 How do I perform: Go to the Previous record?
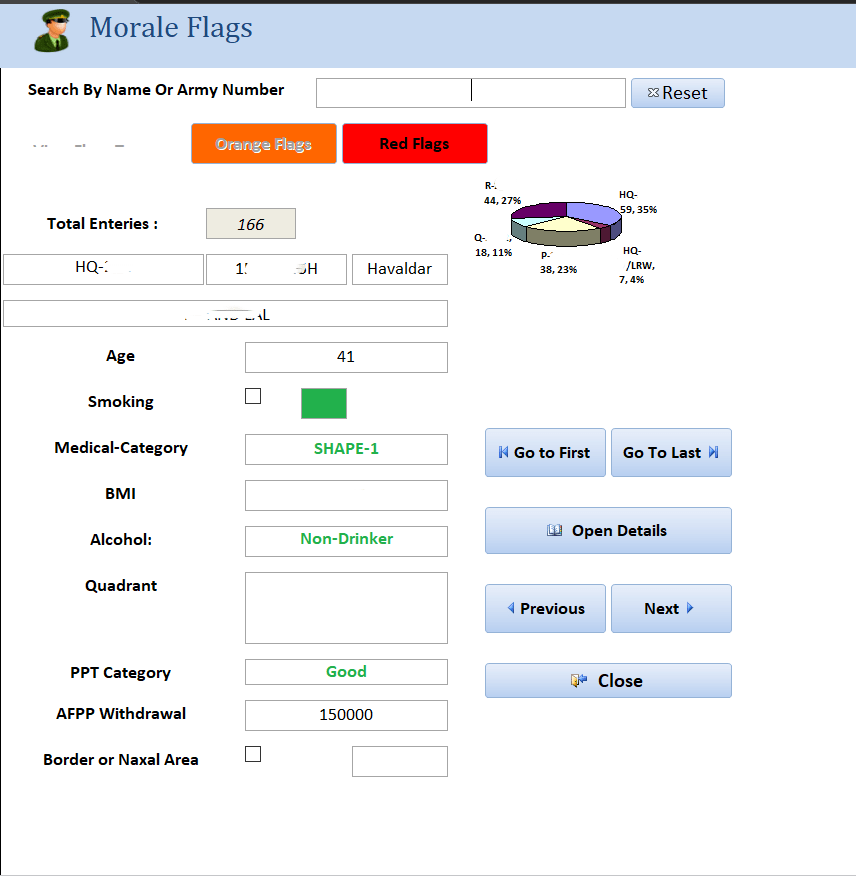pyautogui.click(x=545, y=609)
